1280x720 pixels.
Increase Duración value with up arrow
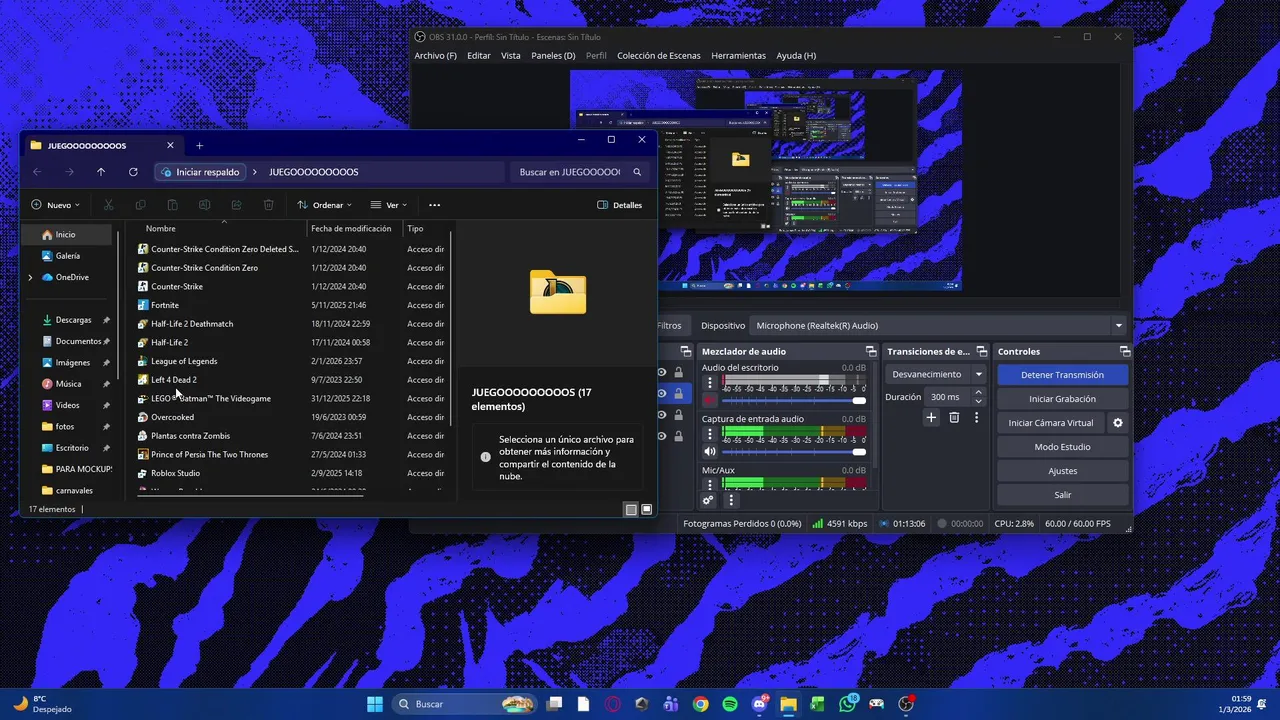click(978, 392)
